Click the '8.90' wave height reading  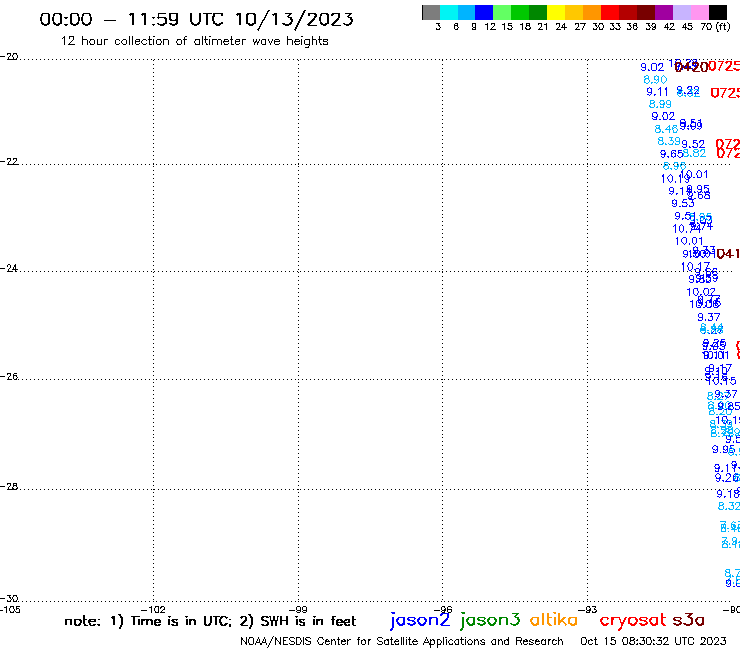[655, 80]
